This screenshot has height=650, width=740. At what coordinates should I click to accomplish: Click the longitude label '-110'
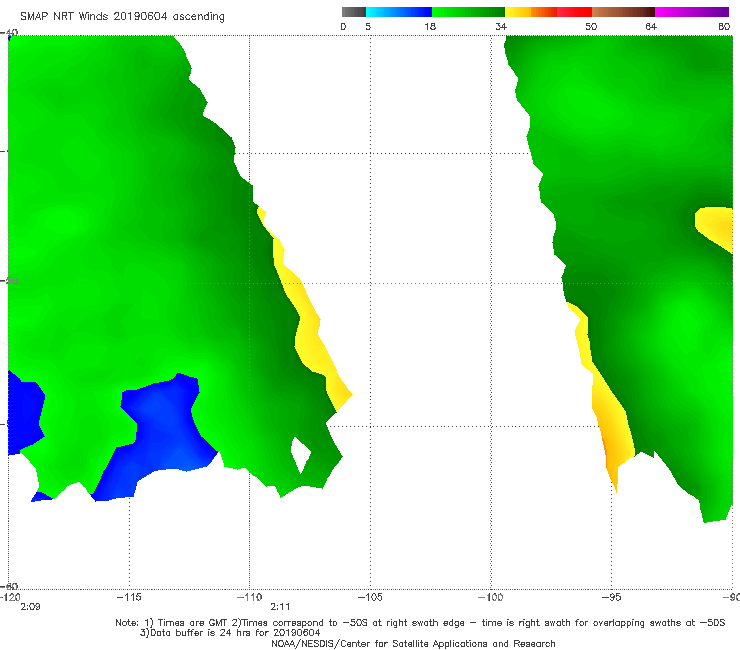click(x=250, y=597)
